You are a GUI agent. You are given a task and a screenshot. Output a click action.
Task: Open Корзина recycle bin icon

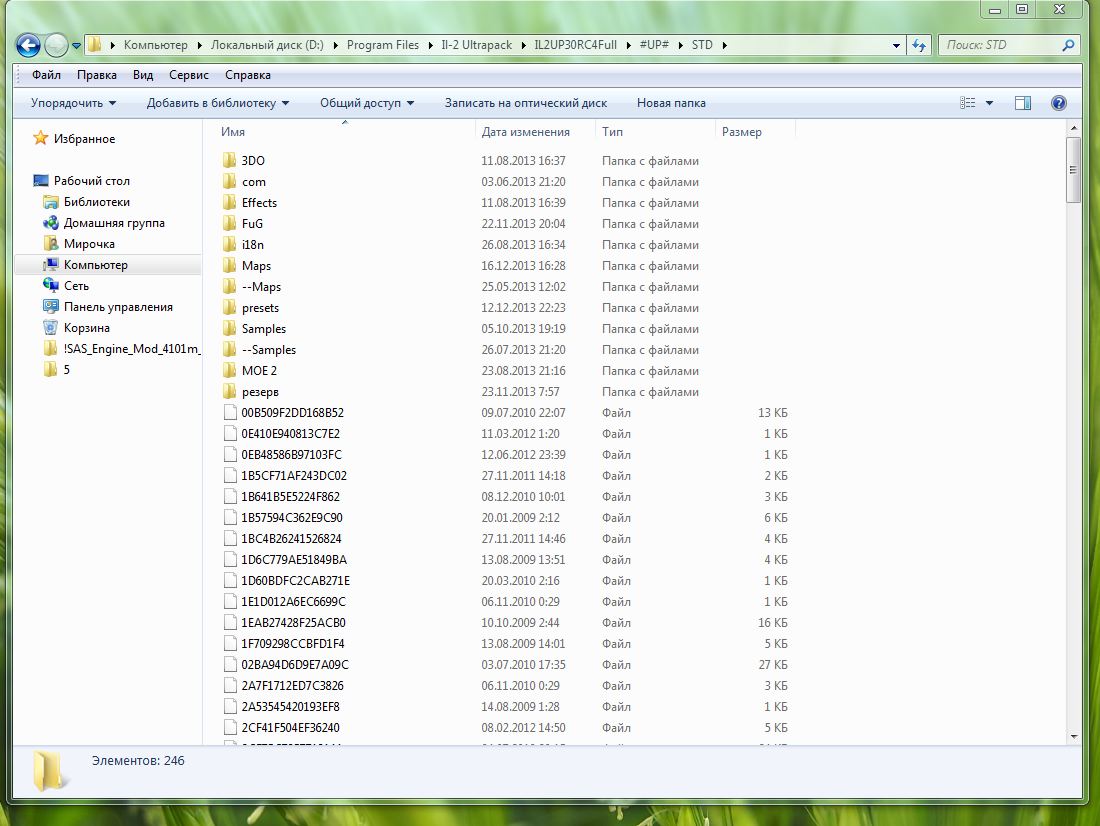[x=51, y=328]
